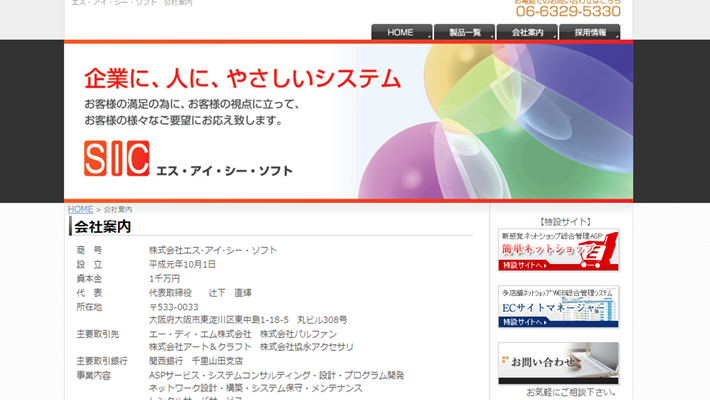Click the 会社案内 page heading
The image size is (710, 400).
click(x=103, y=227)
